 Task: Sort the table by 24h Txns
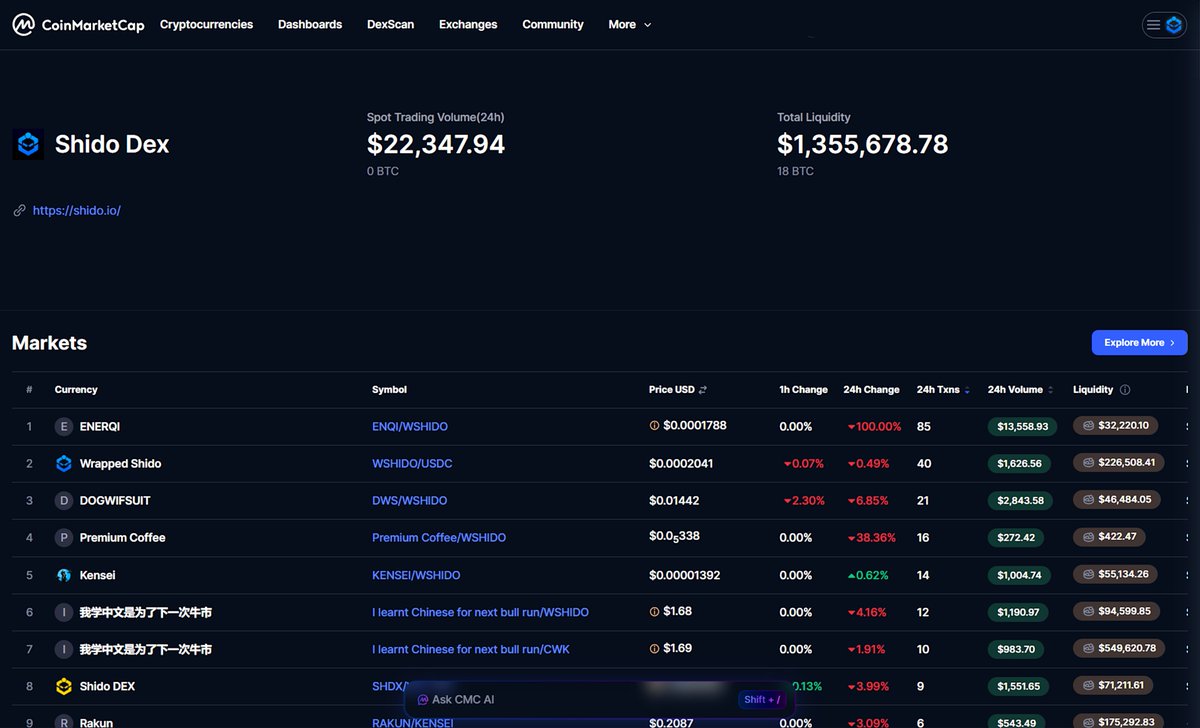tap(942, 390)
